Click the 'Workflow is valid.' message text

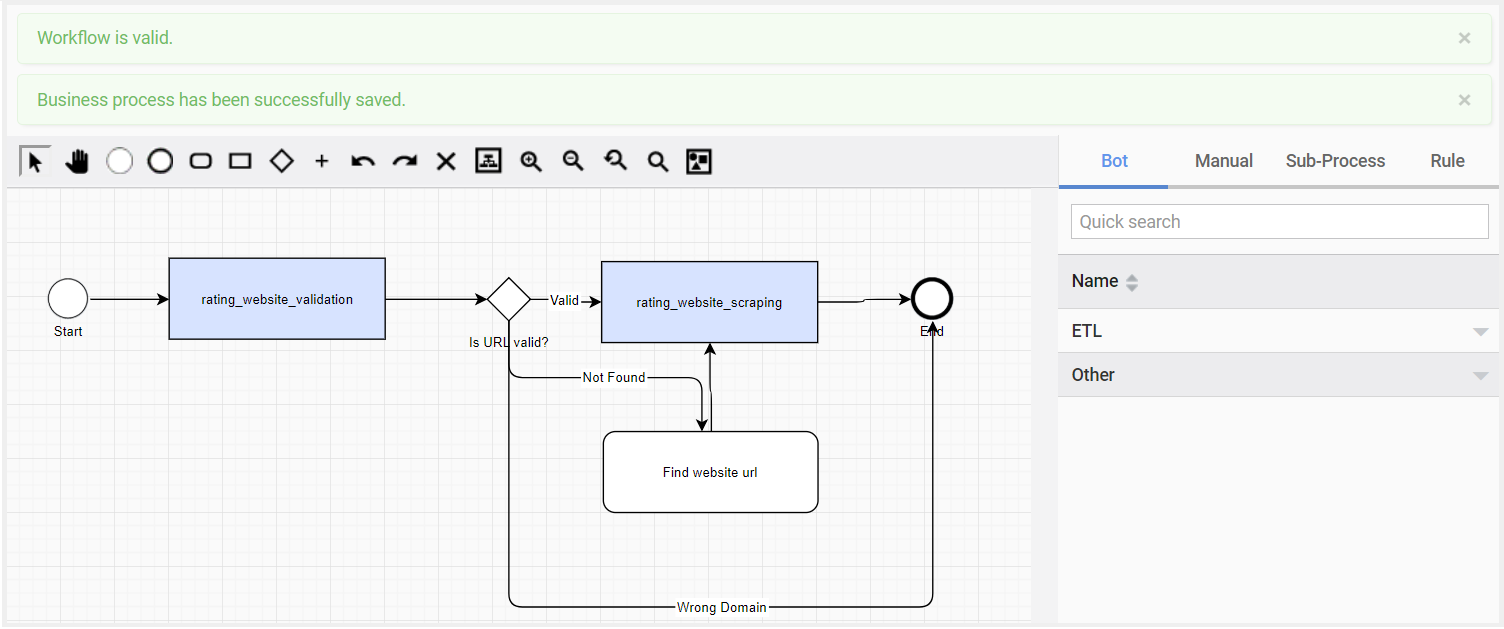105,38
